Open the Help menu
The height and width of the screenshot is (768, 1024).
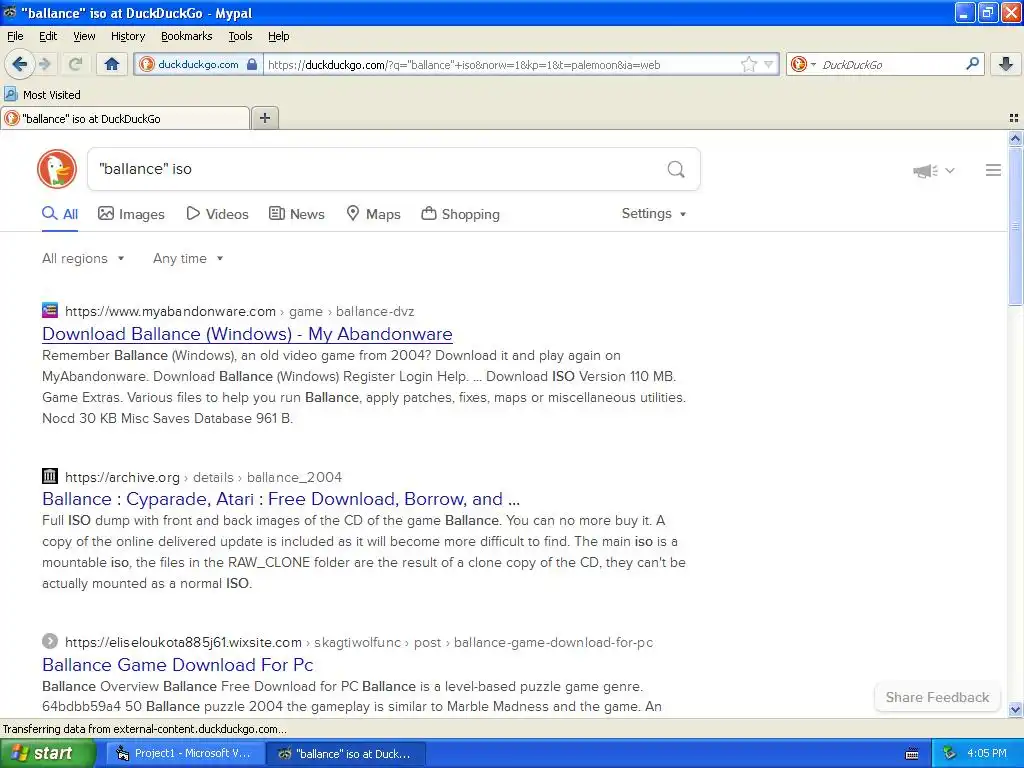(x=278, y=36)
